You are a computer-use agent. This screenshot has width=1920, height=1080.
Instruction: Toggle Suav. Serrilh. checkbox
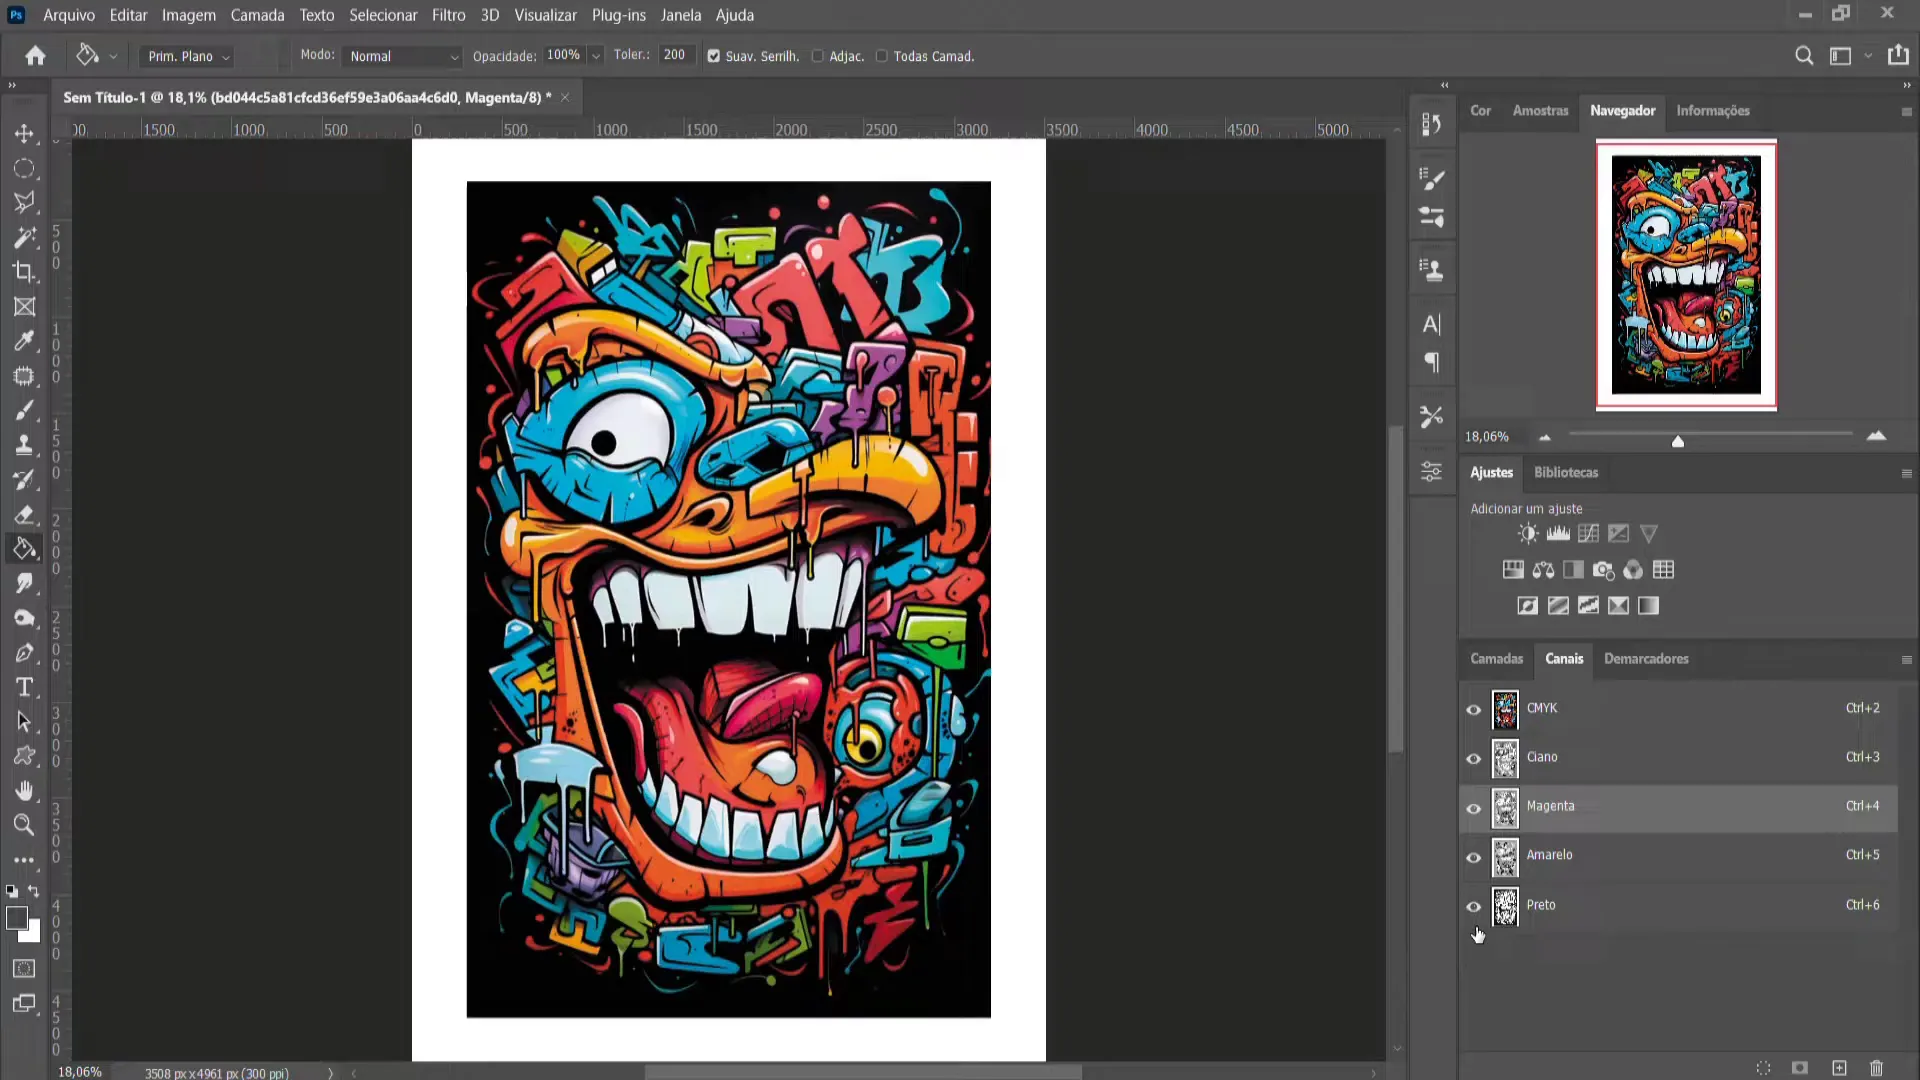(x=713, y=56)
